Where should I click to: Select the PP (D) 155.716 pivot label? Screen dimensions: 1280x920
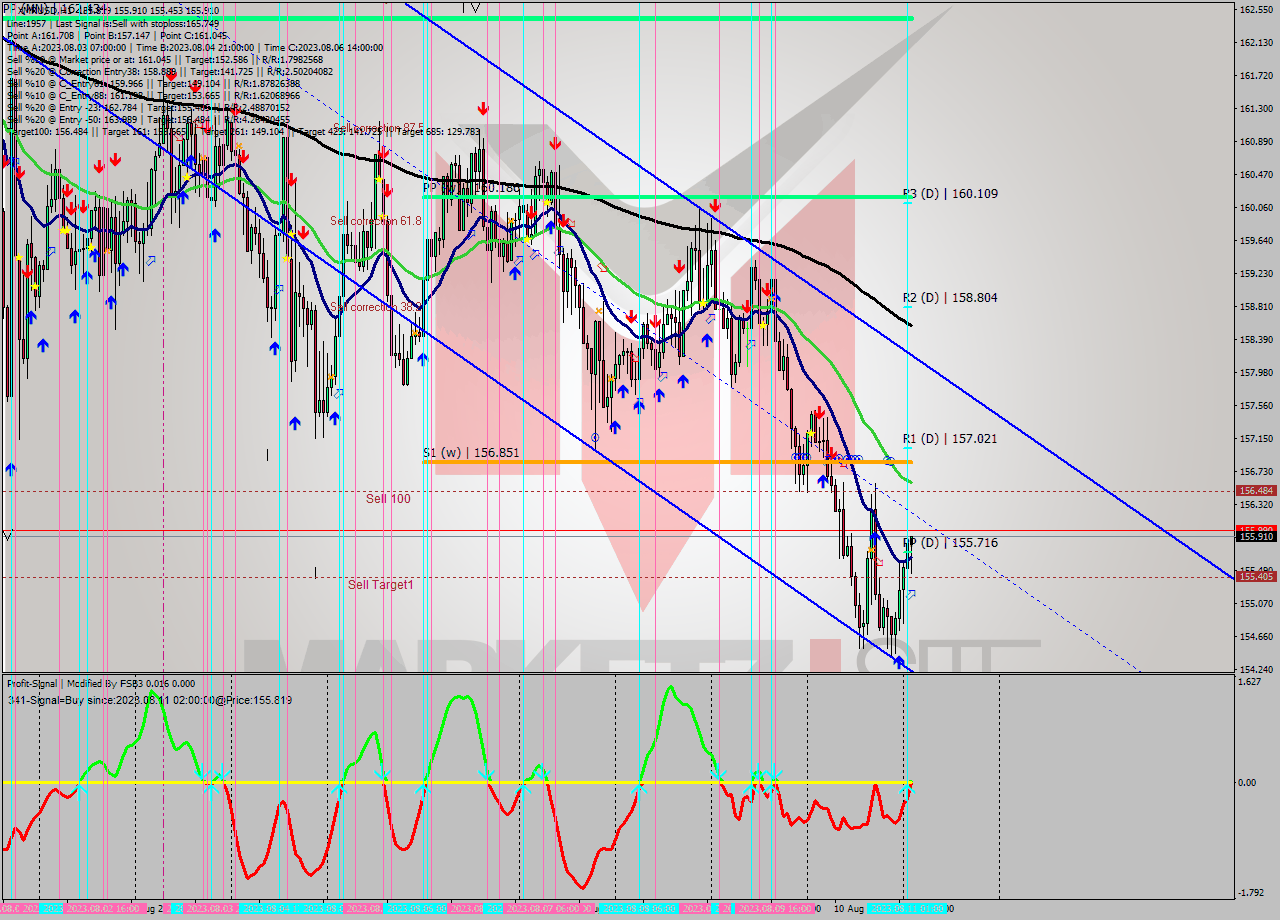pyautogui.click(x=951, y=543)
